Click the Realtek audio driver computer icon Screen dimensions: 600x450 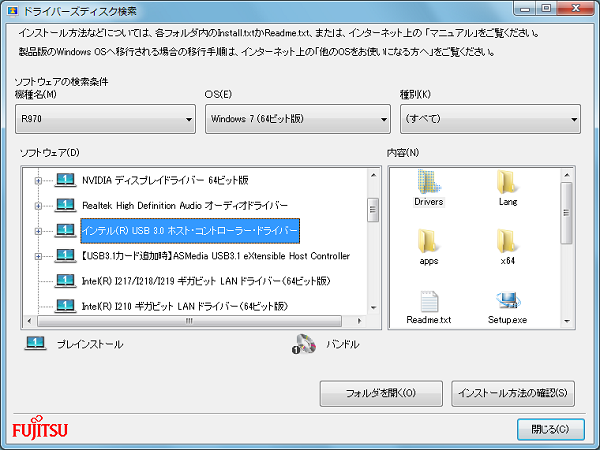[65, 205]
